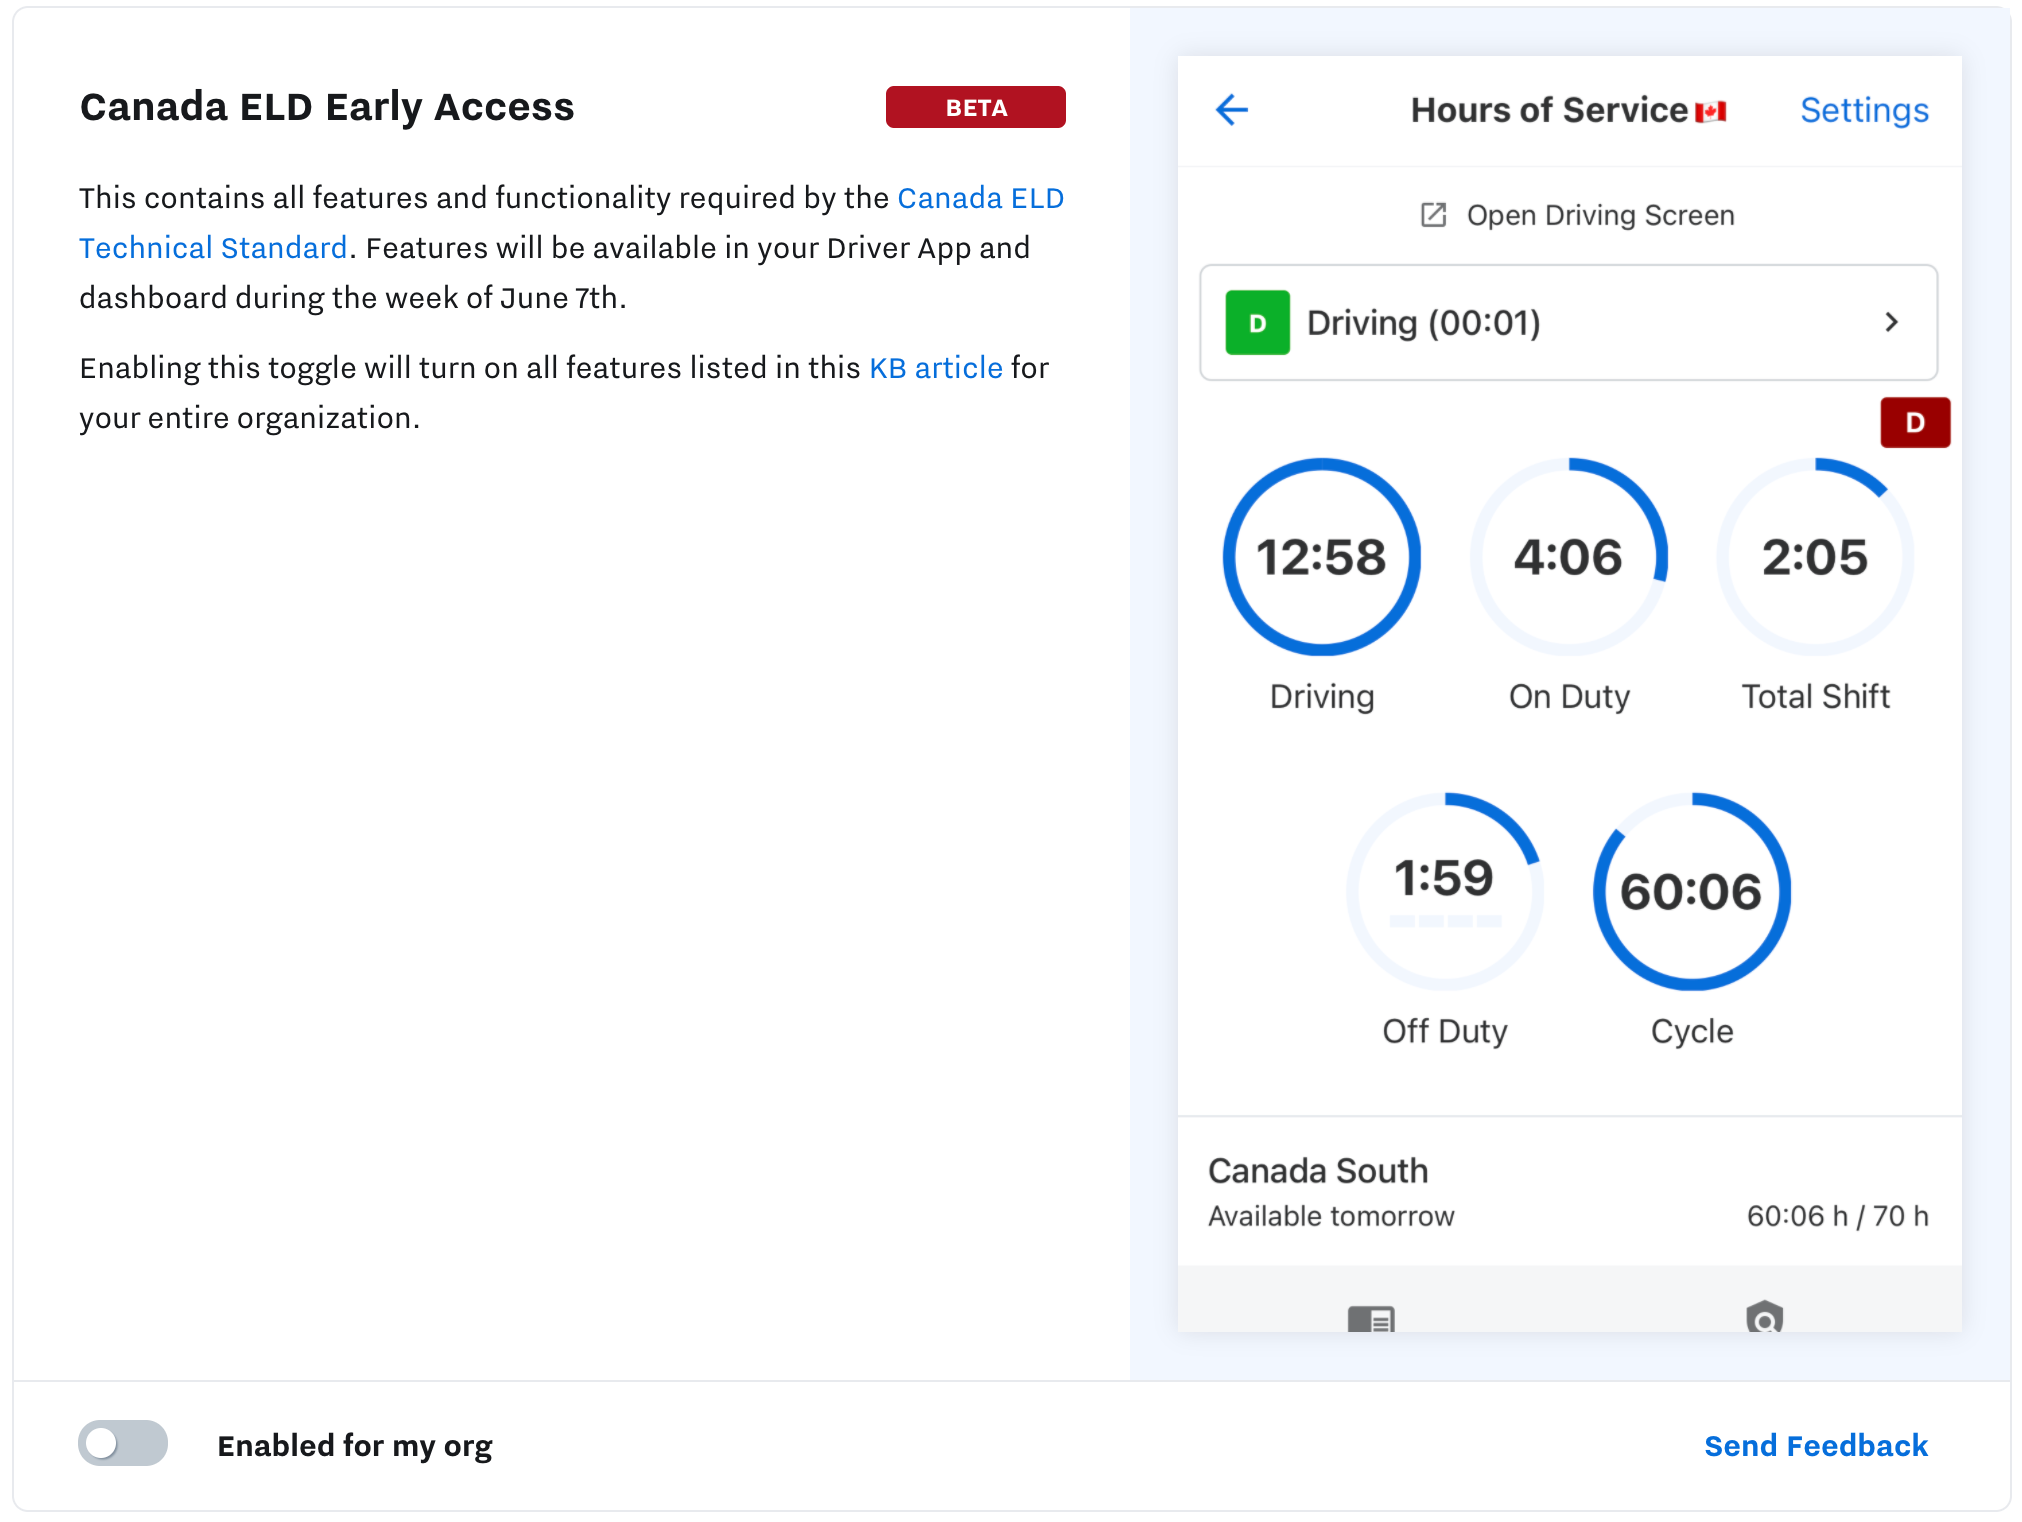Click the 60:06 Cycle clock circle
Viewport: 2022px width, 1522px height.
click(x=1691, y=892)
